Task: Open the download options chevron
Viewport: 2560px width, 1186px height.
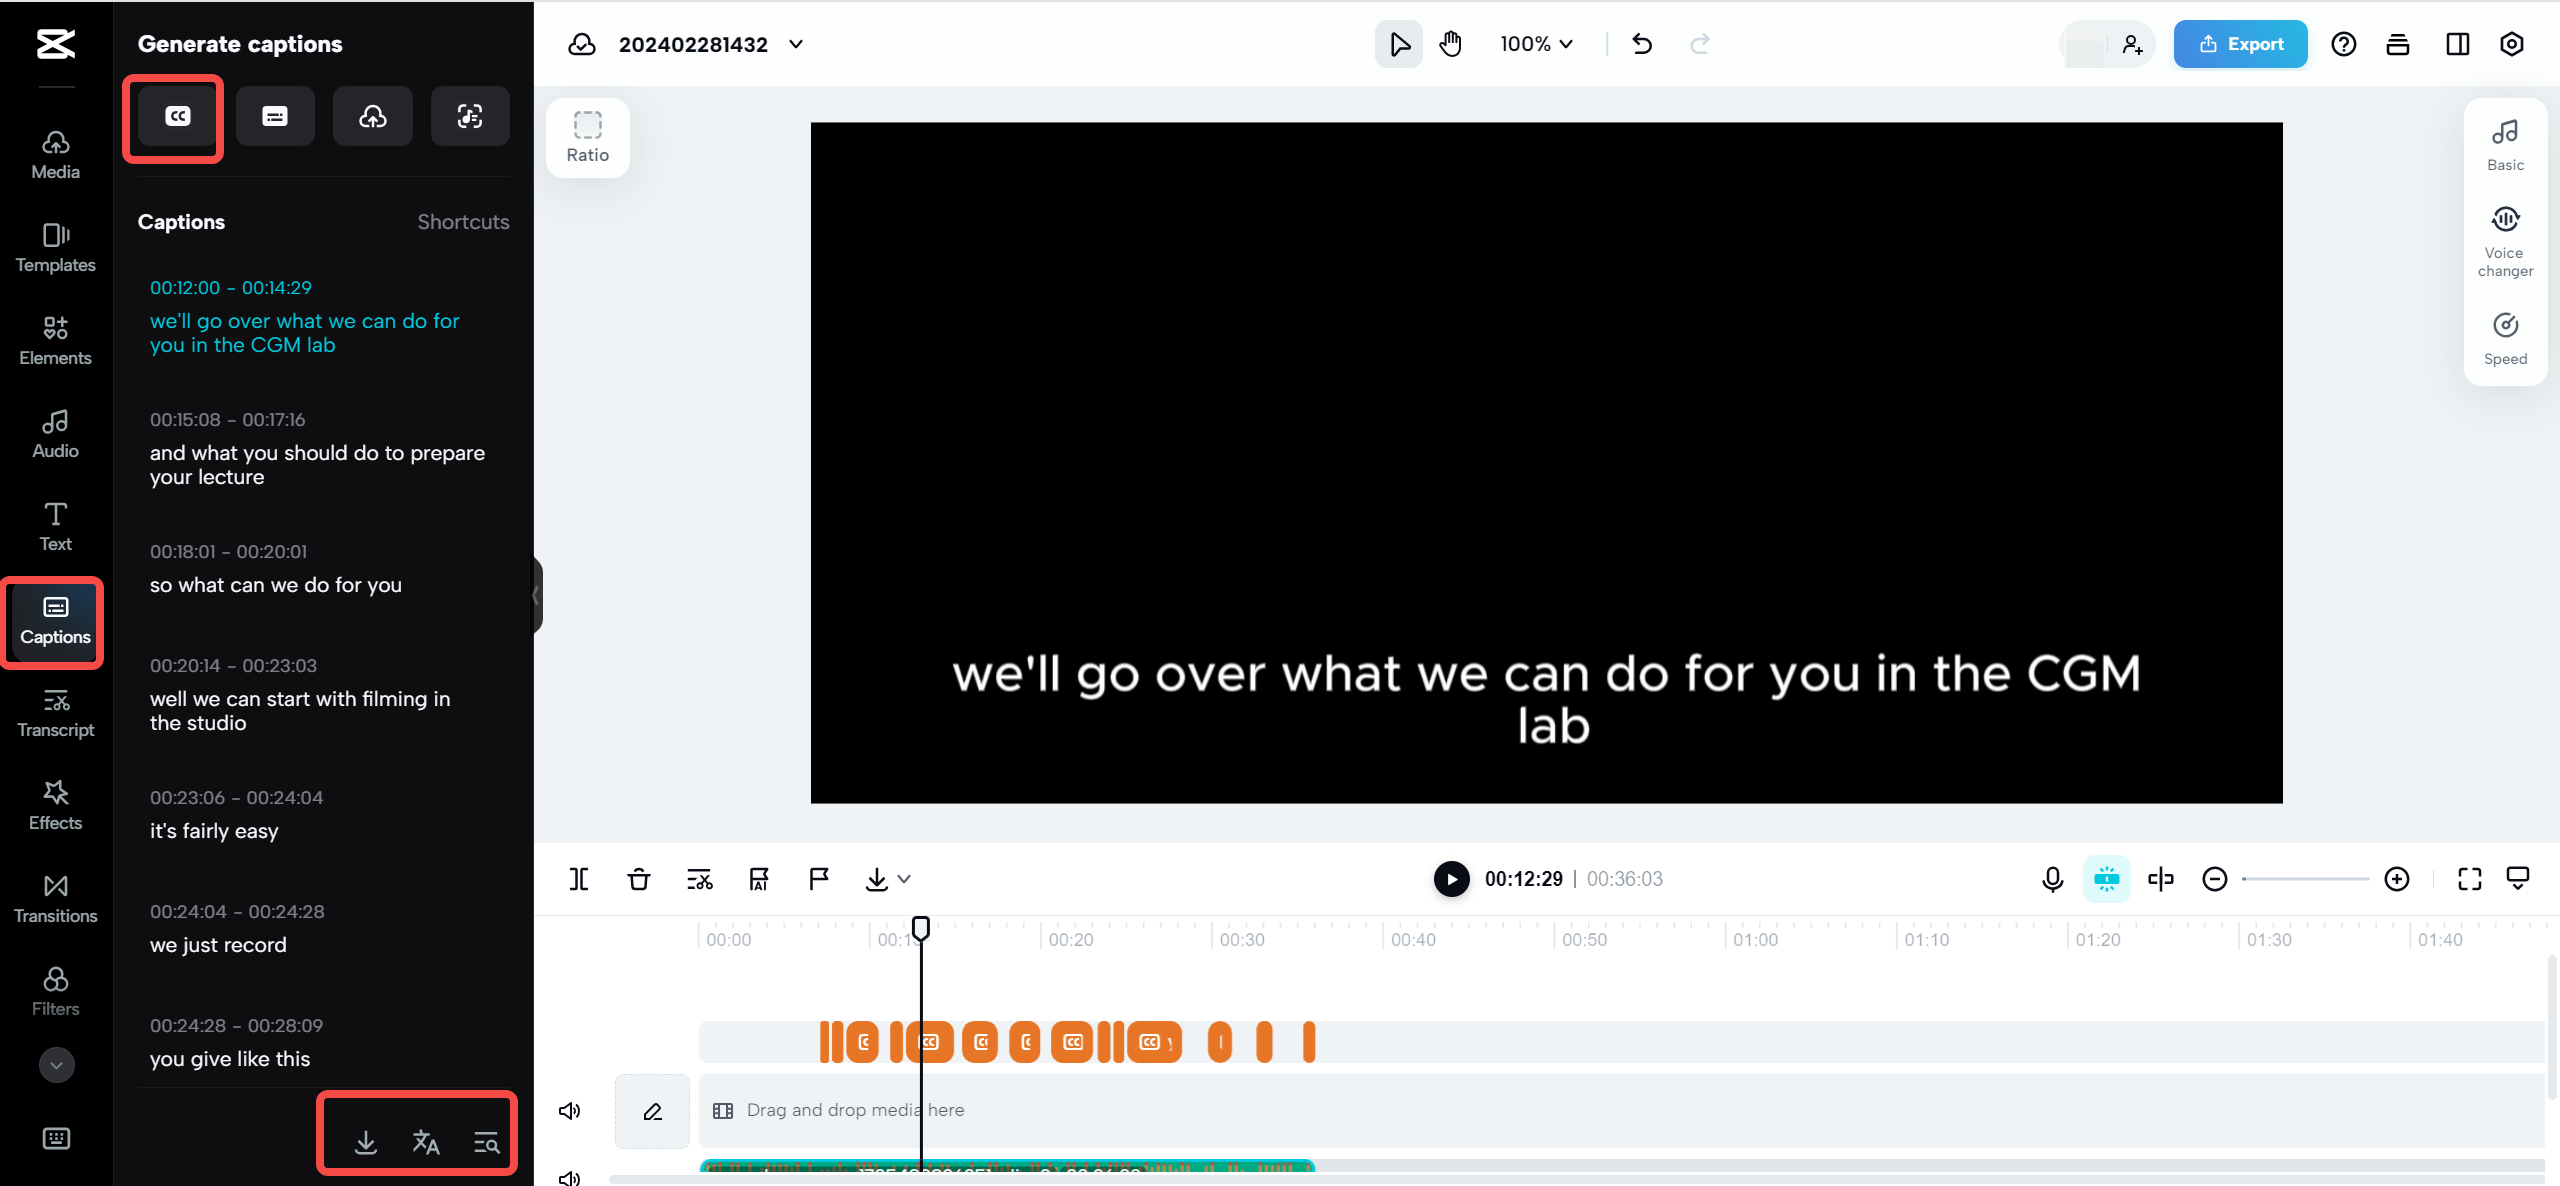Action: 903,879
